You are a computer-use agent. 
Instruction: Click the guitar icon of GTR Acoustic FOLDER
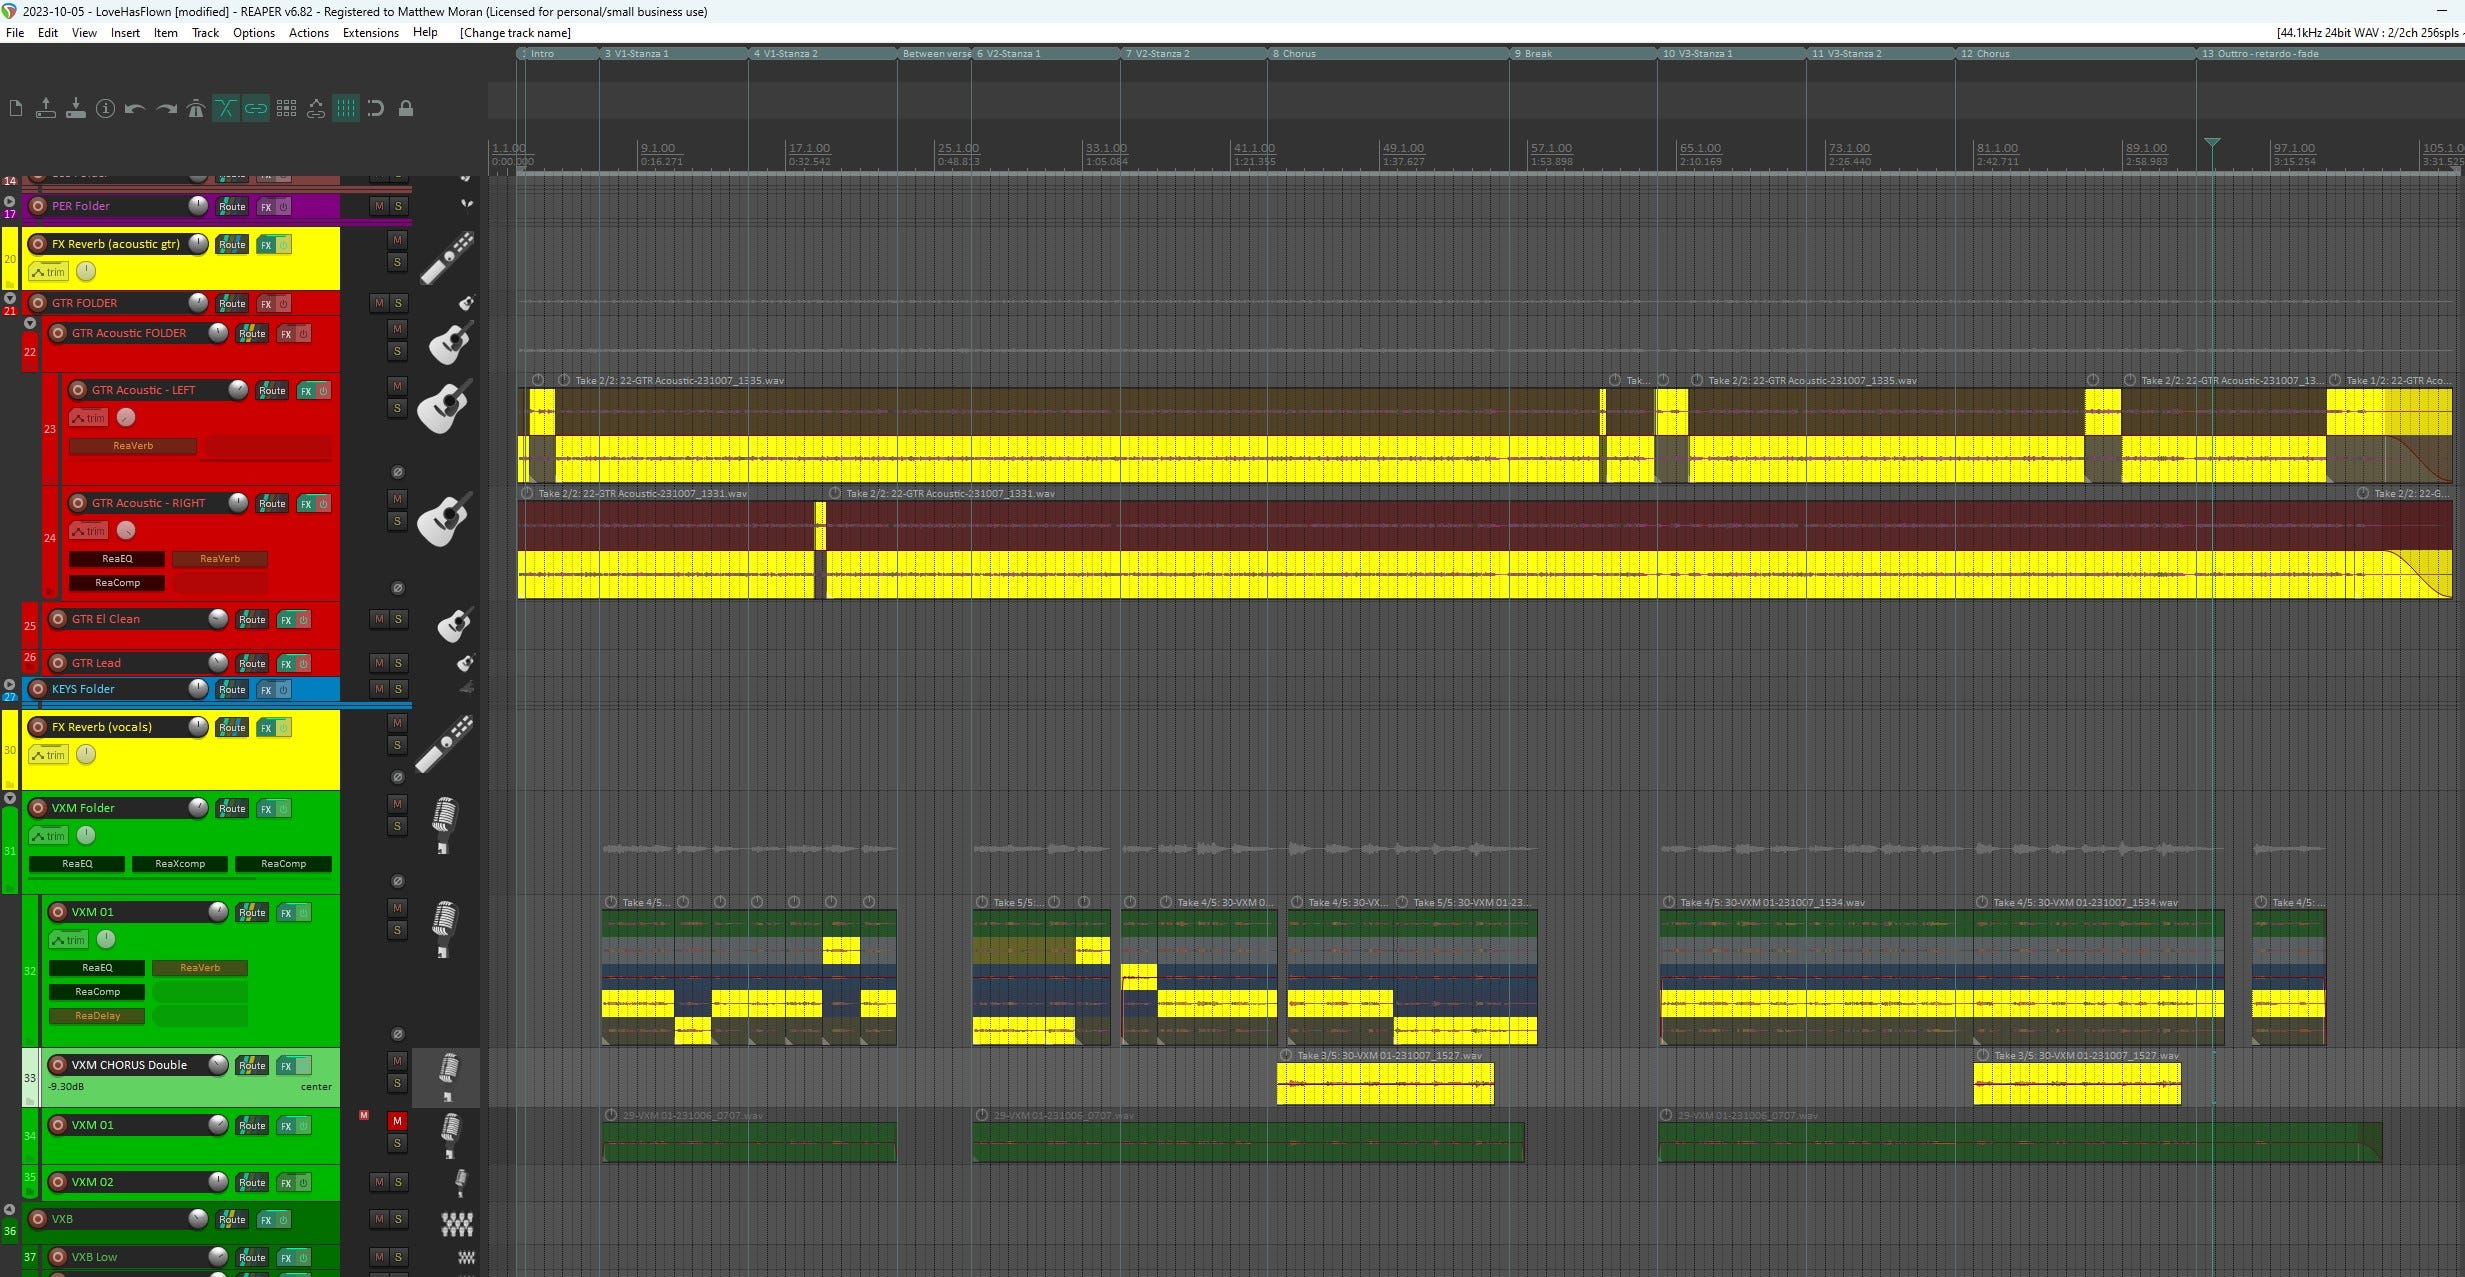450,343
